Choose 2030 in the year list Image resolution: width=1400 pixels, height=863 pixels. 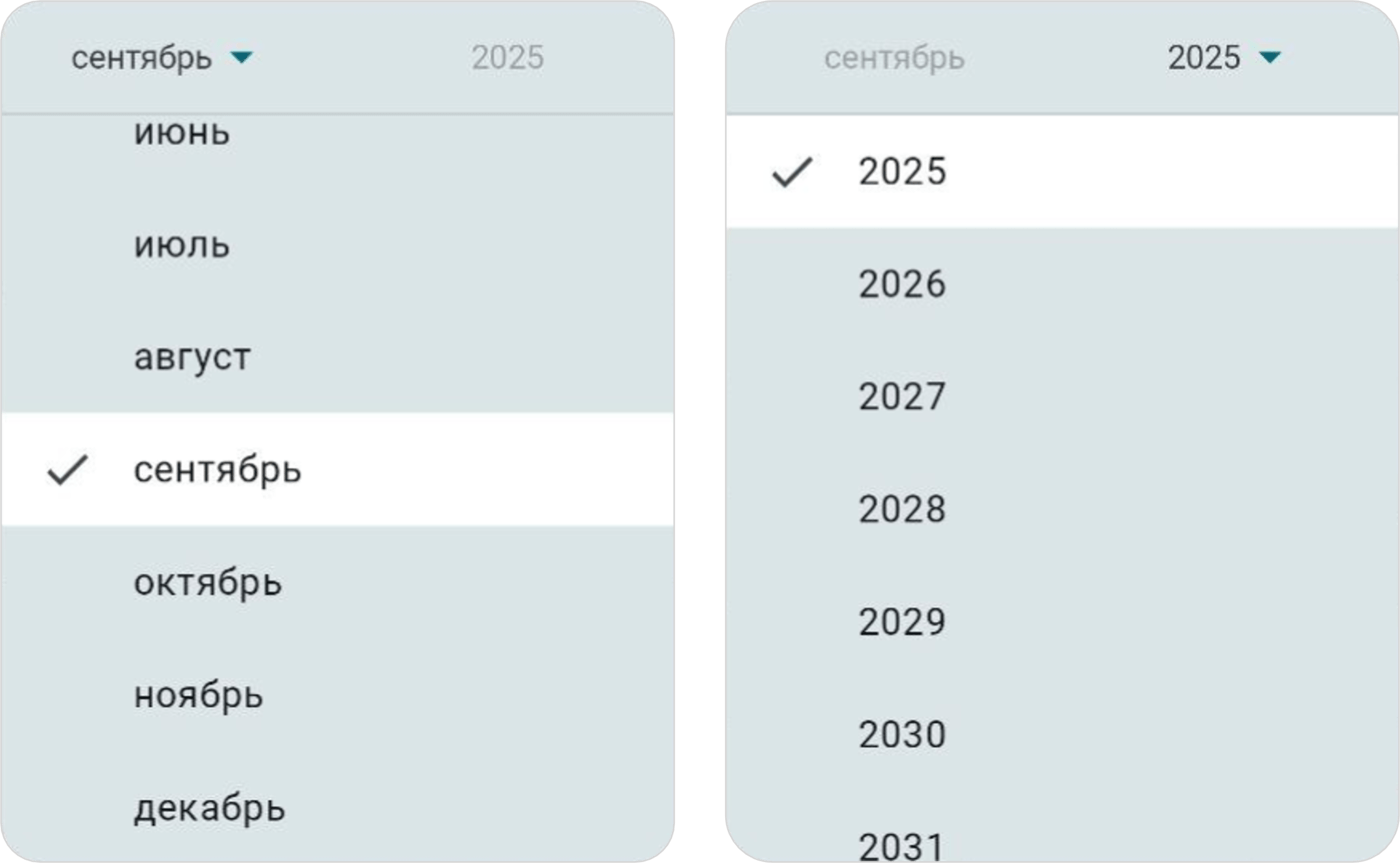[902, 735]
